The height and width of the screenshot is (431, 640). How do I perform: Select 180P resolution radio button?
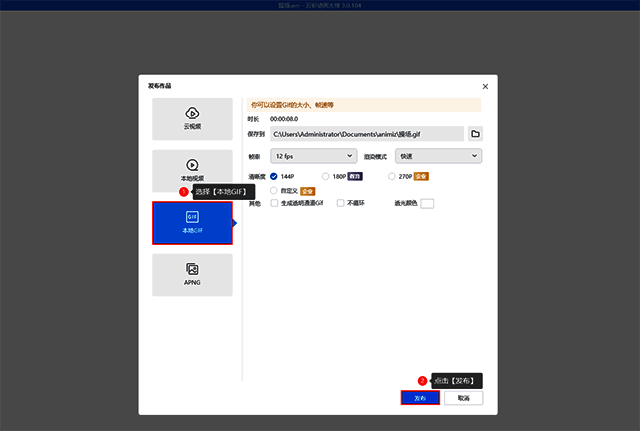point(326,176)
